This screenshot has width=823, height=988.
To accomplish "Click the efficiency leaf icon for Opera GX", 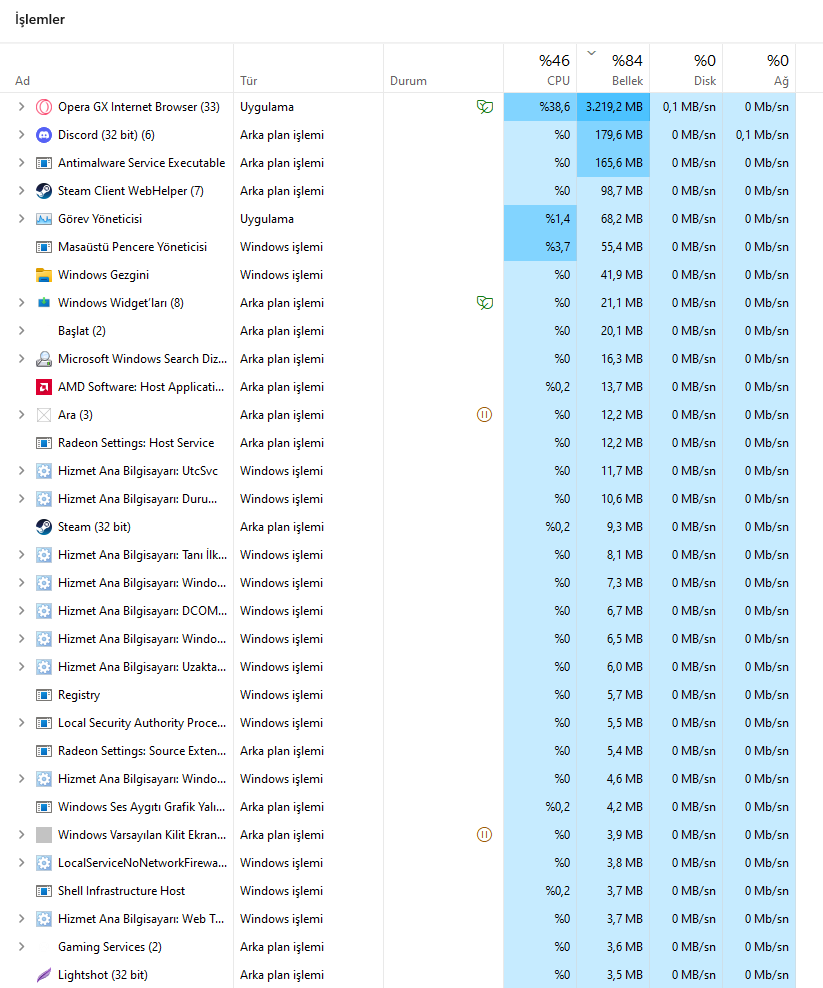I will pyautogui.click(x=485, y=107).
